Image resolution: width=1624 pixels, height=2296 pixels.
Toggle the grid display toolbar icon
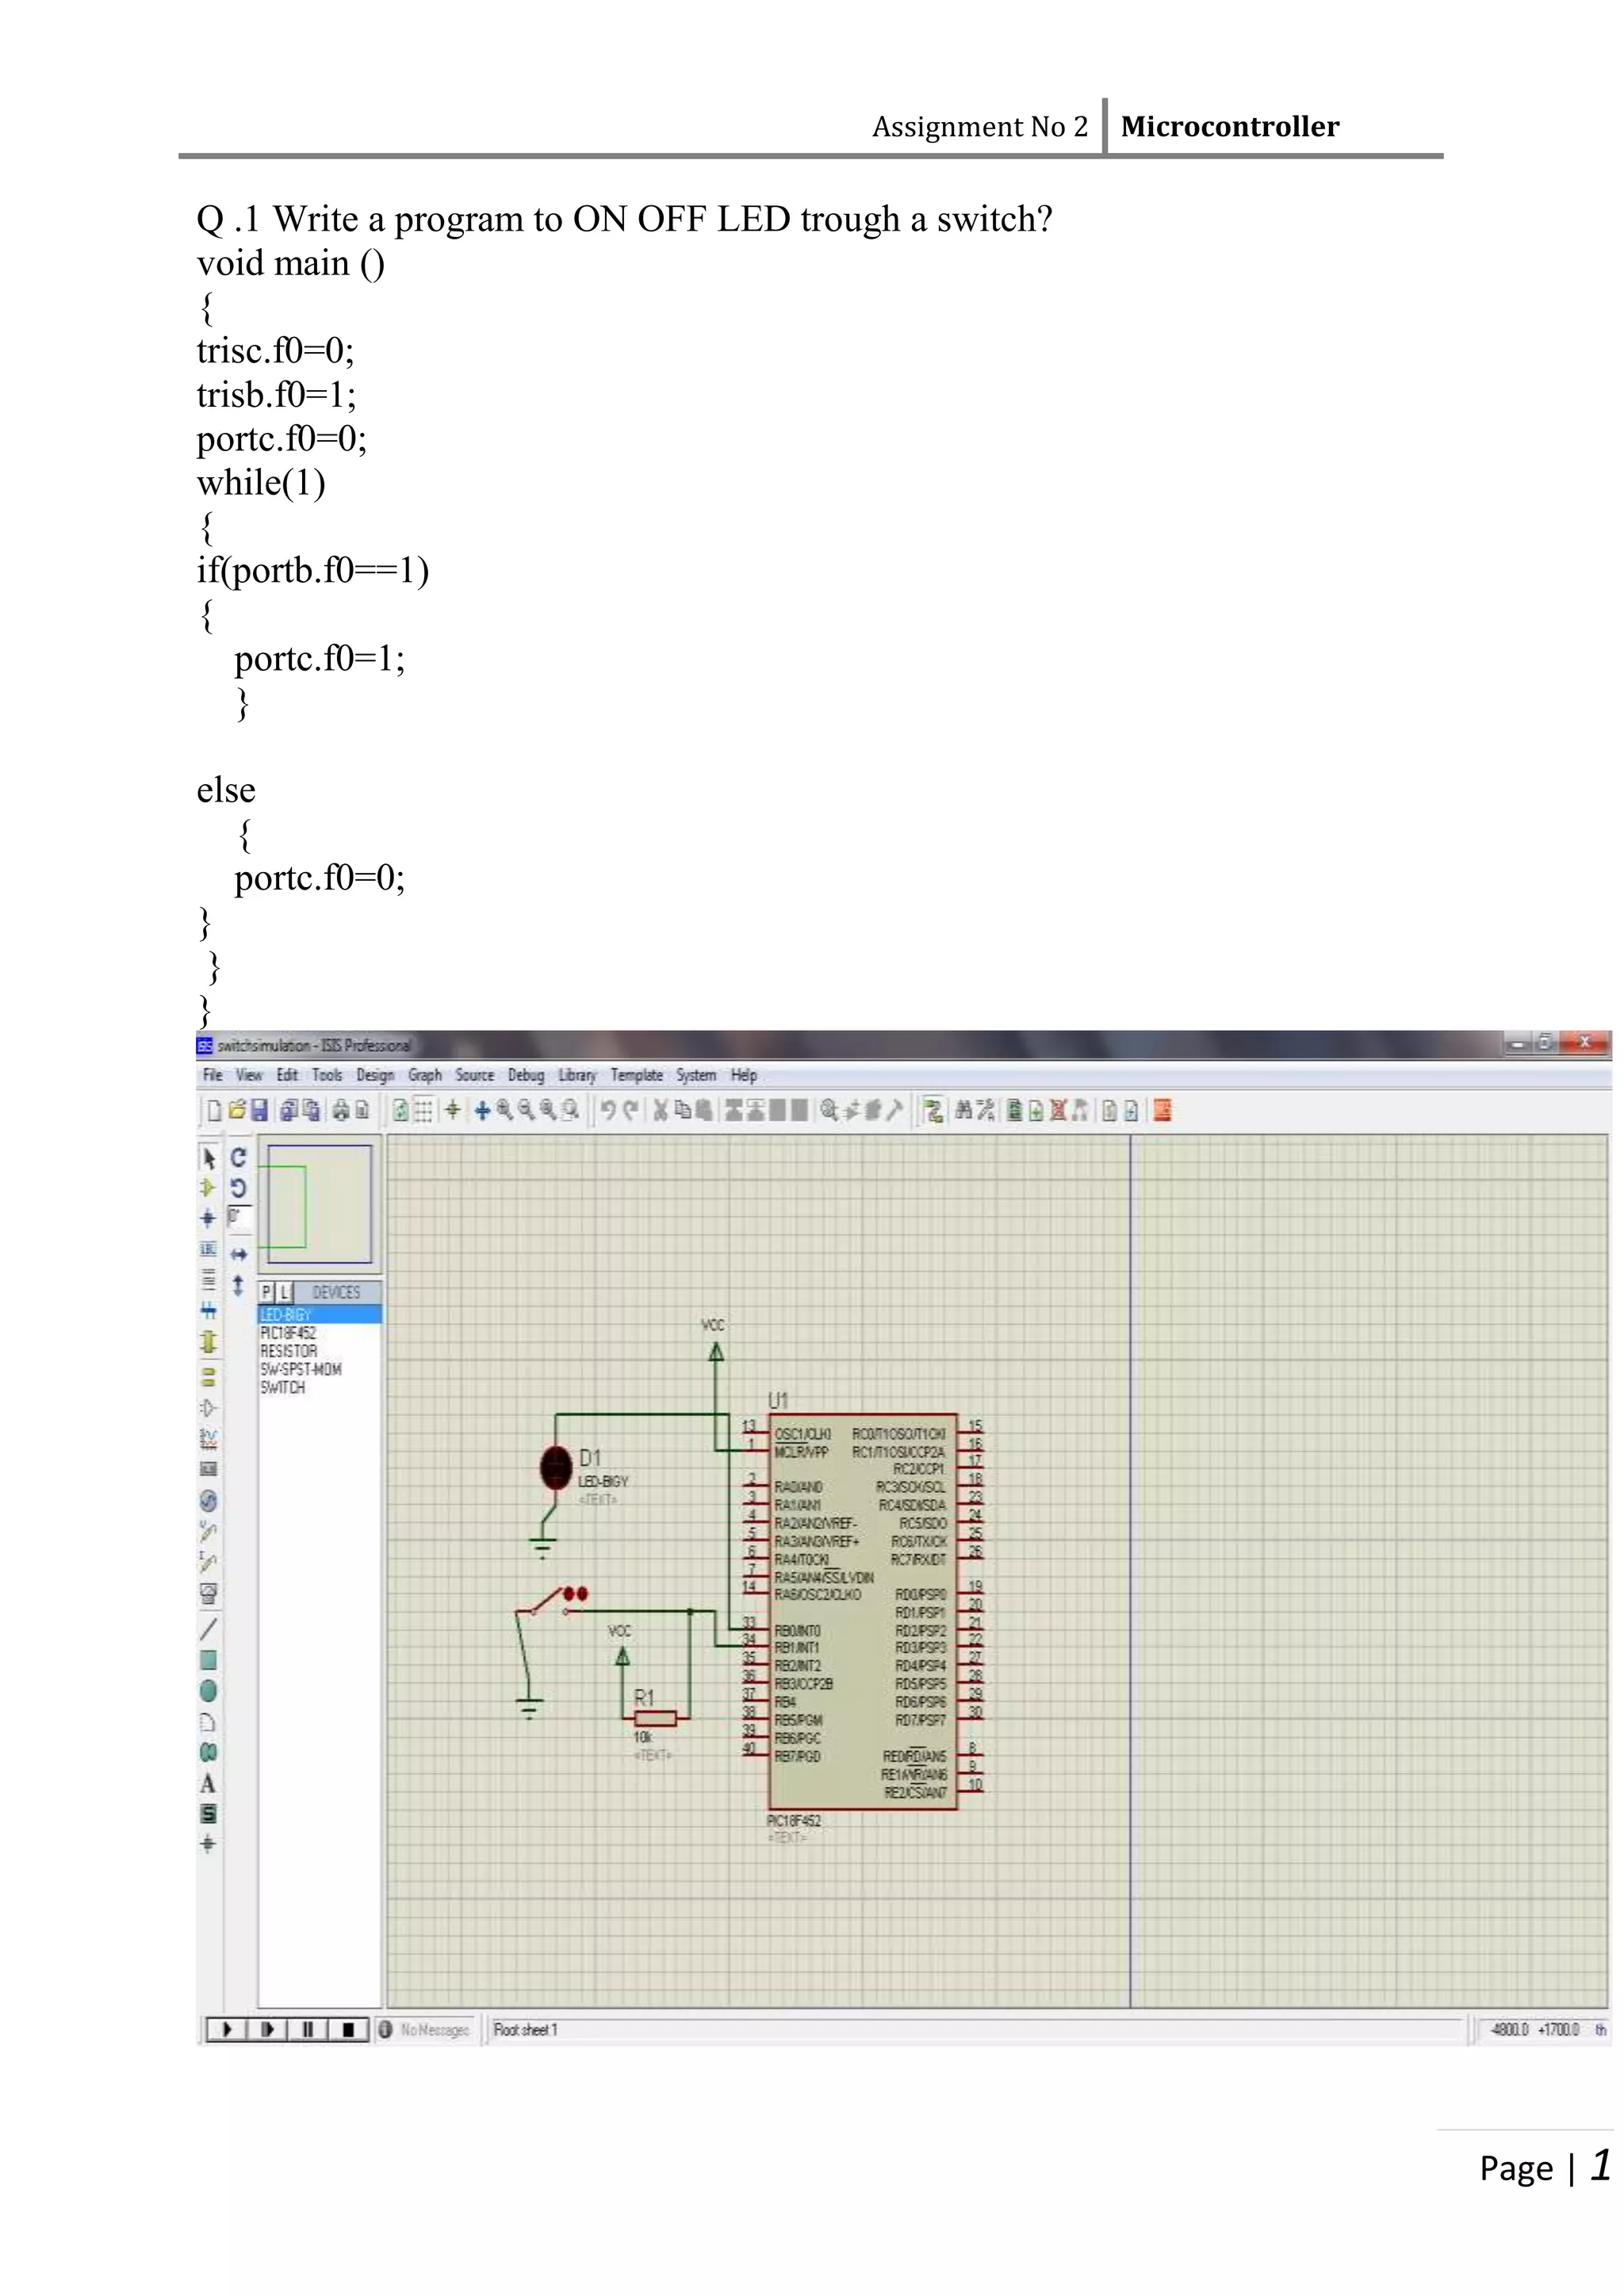[x=423, y=1110]
